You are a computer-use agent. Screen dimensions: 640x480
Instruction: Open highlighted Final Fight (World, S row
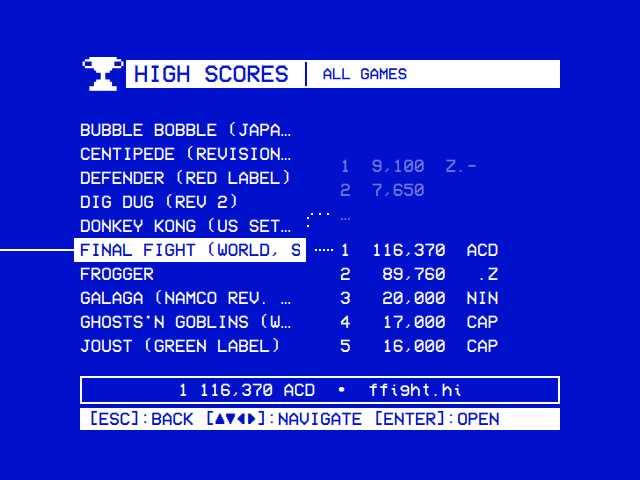tap(190, 250)
